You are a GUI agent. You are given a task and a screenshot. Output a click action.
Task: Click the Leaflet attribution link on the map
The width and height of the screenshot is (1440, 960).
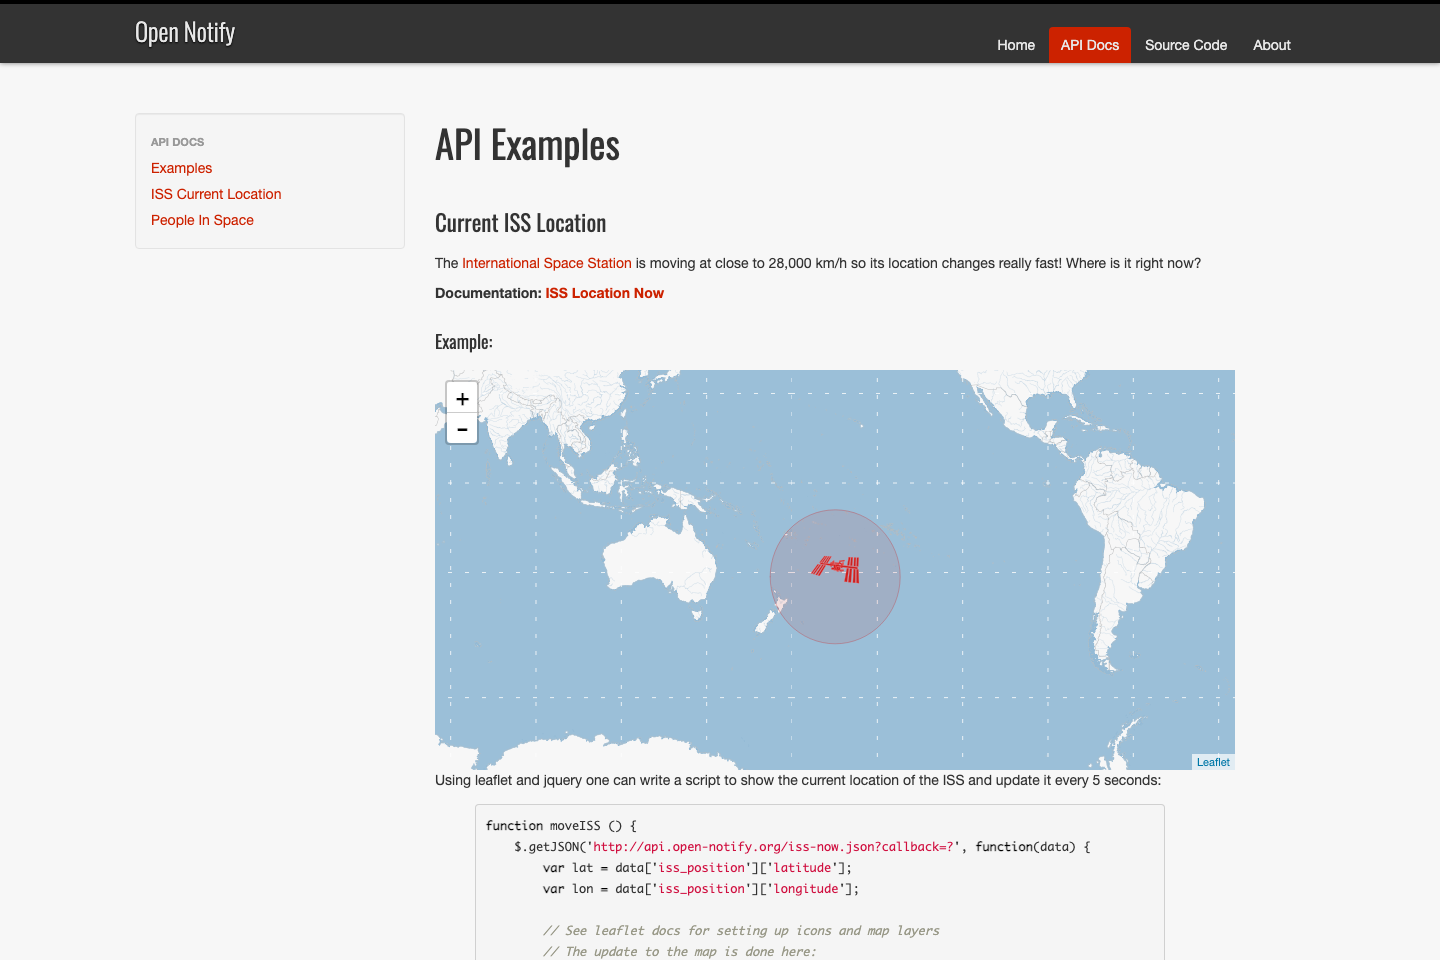pos(1212,761)
